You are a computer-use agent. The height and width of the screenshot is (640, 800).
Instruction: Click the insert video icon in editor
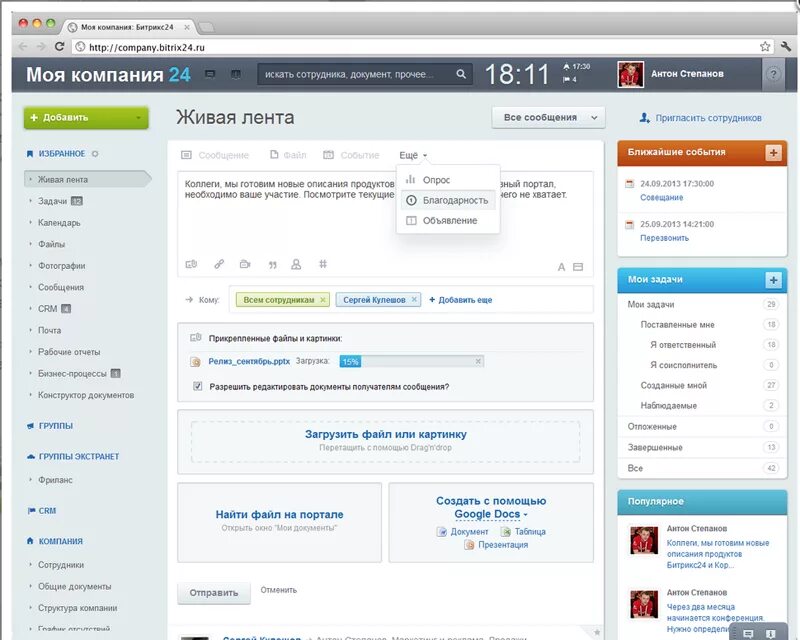click(x=245, y=264)
